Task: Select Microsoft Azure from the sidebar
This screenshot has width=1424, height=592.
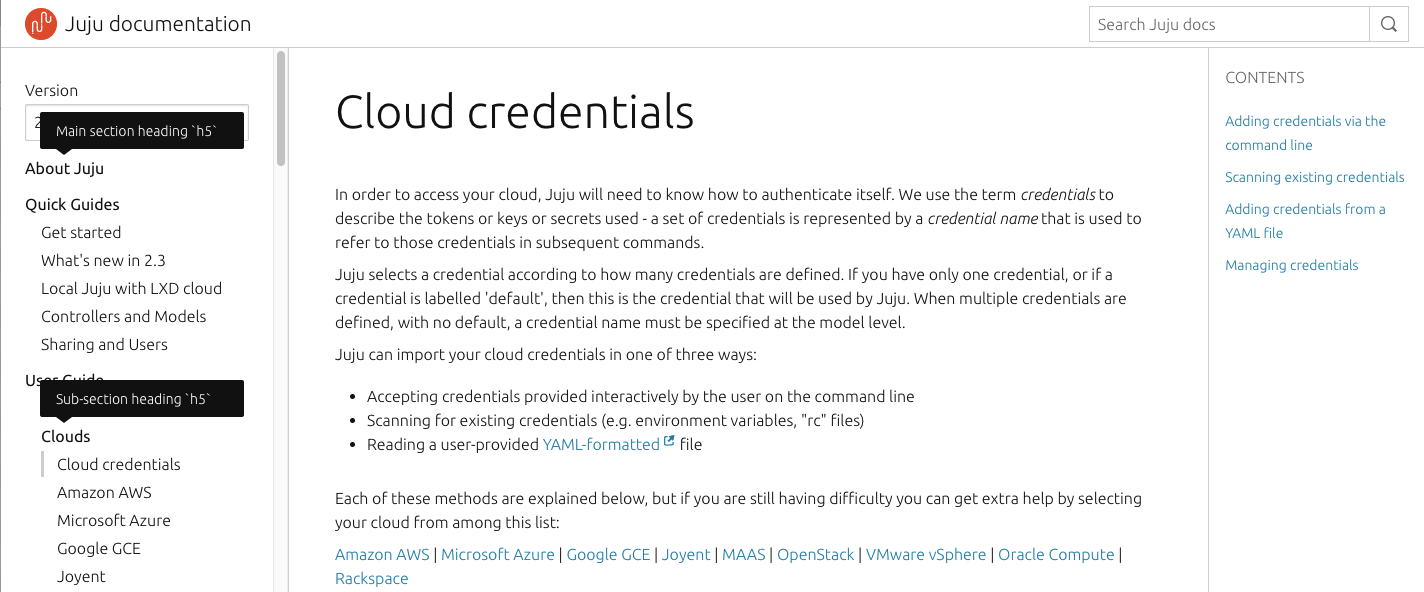Action: [x=114, y=520]
